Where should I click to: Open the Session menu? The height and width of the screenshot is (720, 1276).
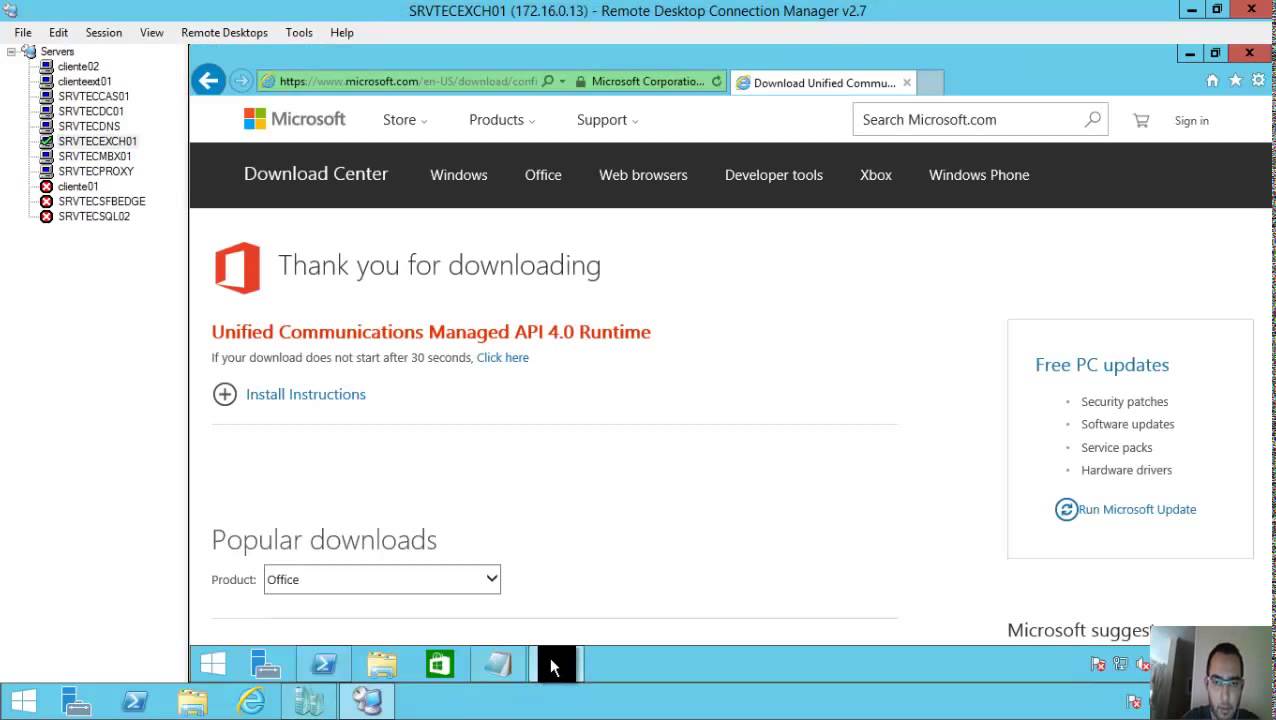coord(104,32)
